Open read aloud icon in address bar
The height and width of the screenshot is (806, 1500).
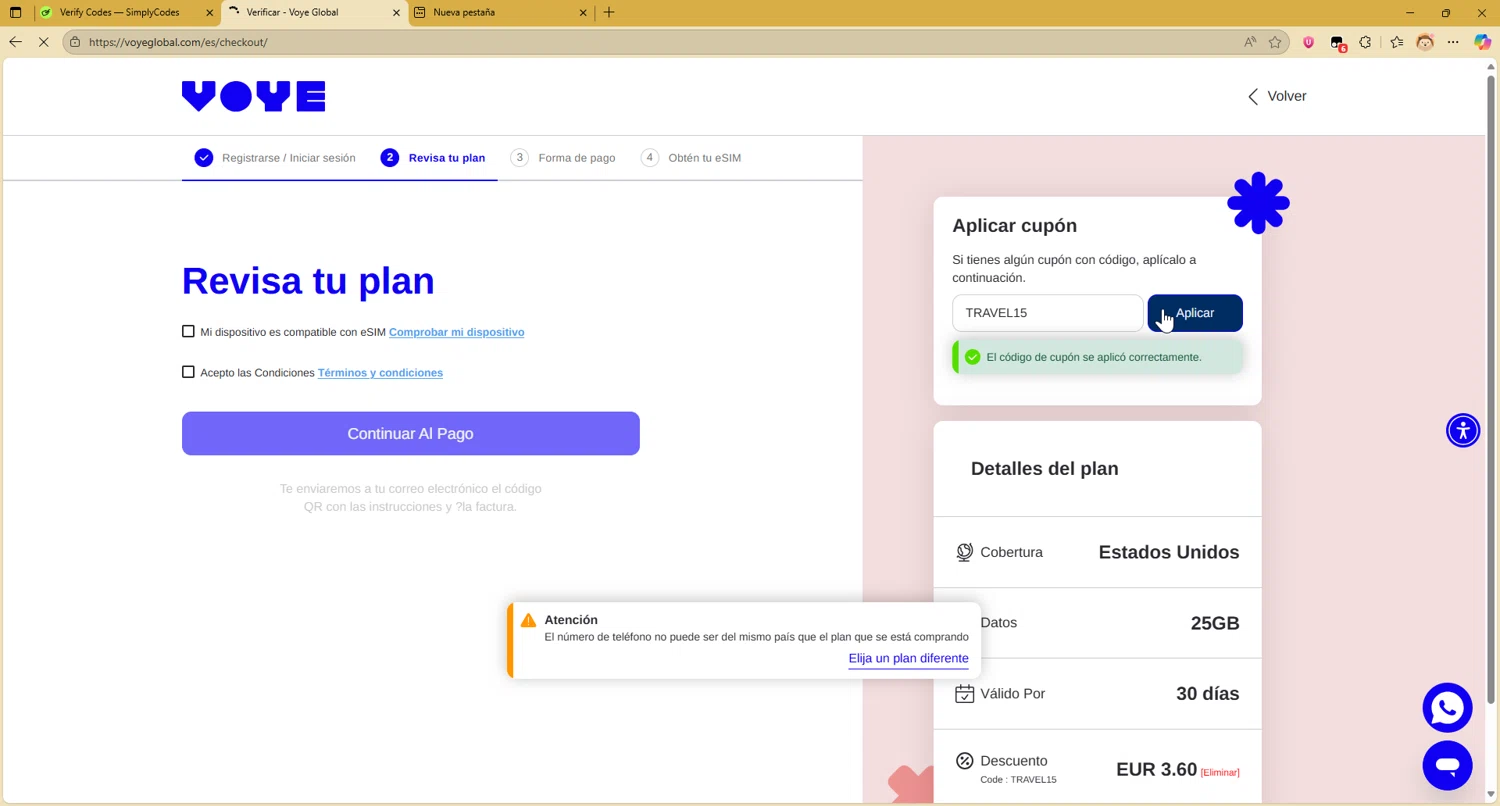tap(1250, 42)
